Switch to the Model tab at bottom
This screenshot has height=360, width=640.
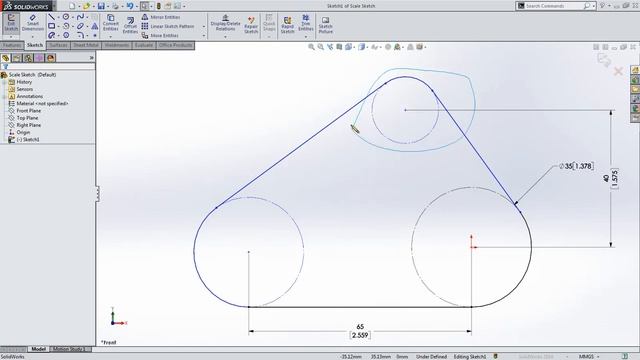click(x=38, y=349)
